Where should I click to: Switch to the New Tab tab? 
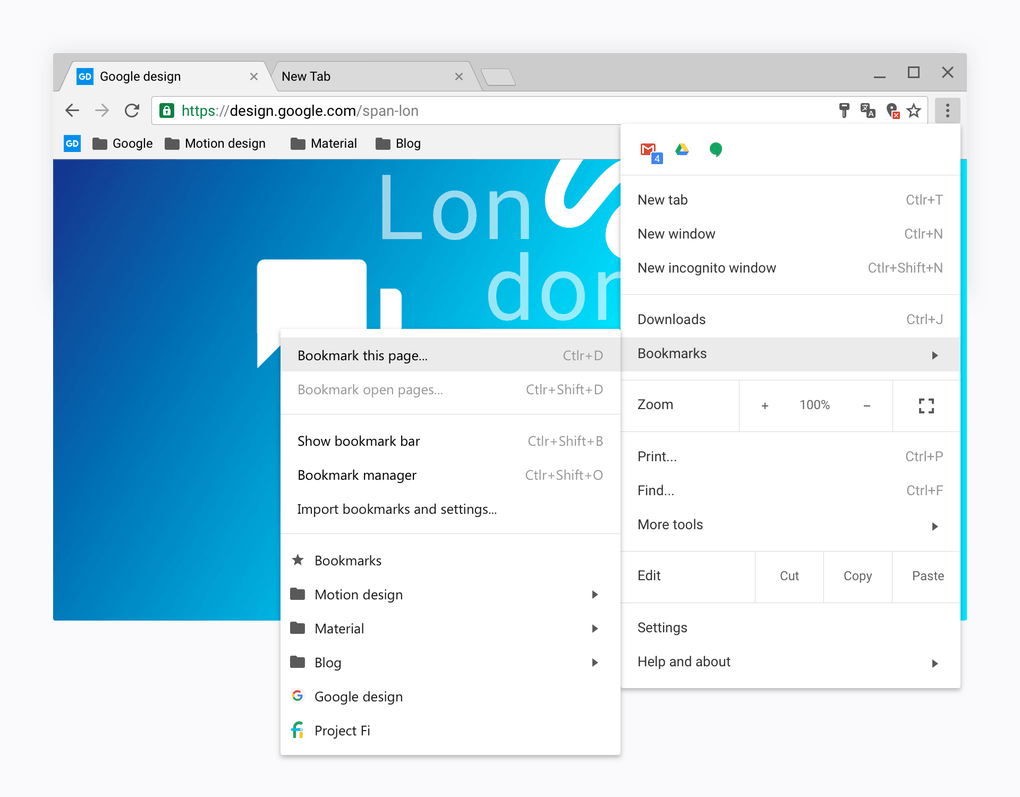click(x=366, y=76)
